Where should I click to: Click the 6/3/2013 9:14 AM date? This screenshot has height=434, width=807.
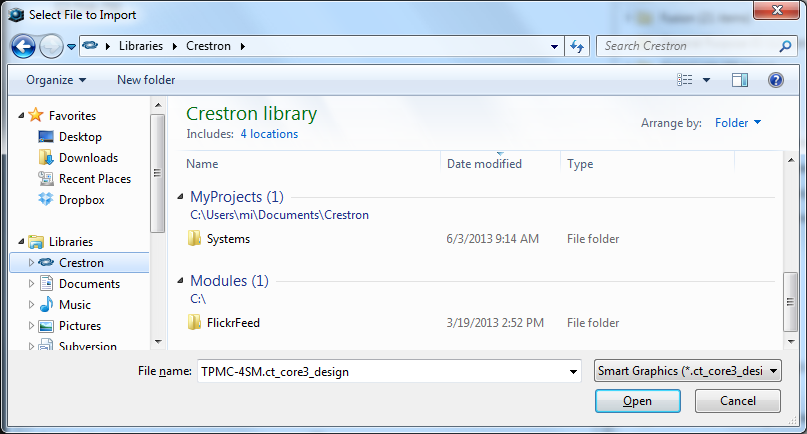[x=493, y=239]
